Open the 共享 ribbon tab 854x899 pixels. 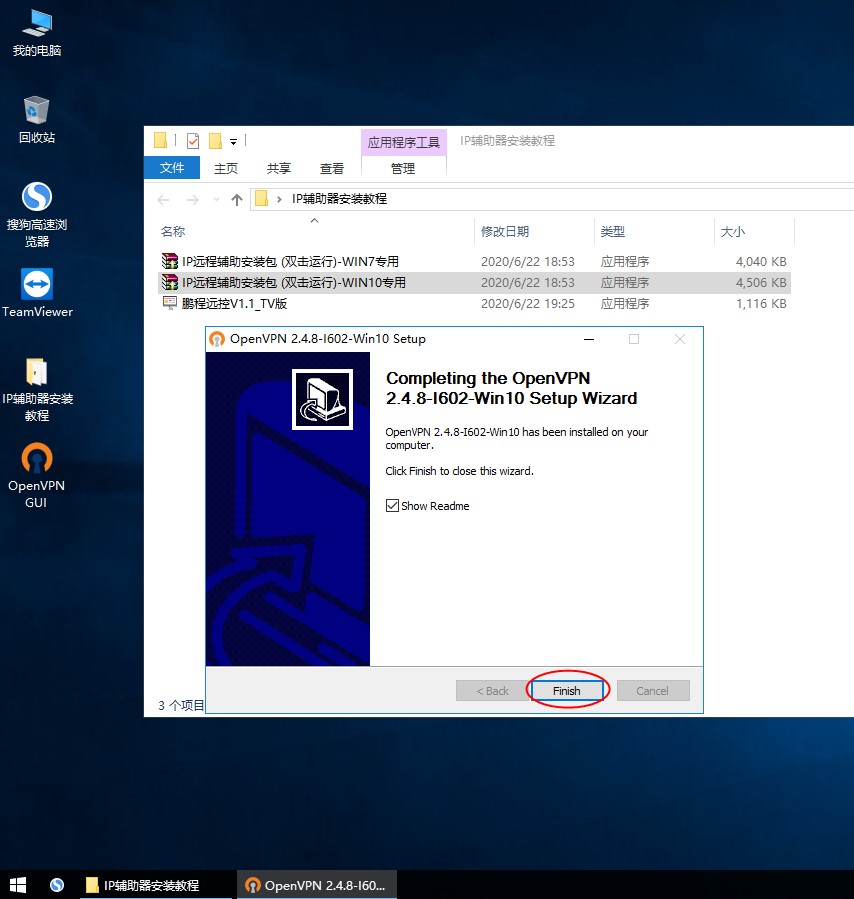coord(279,169)
